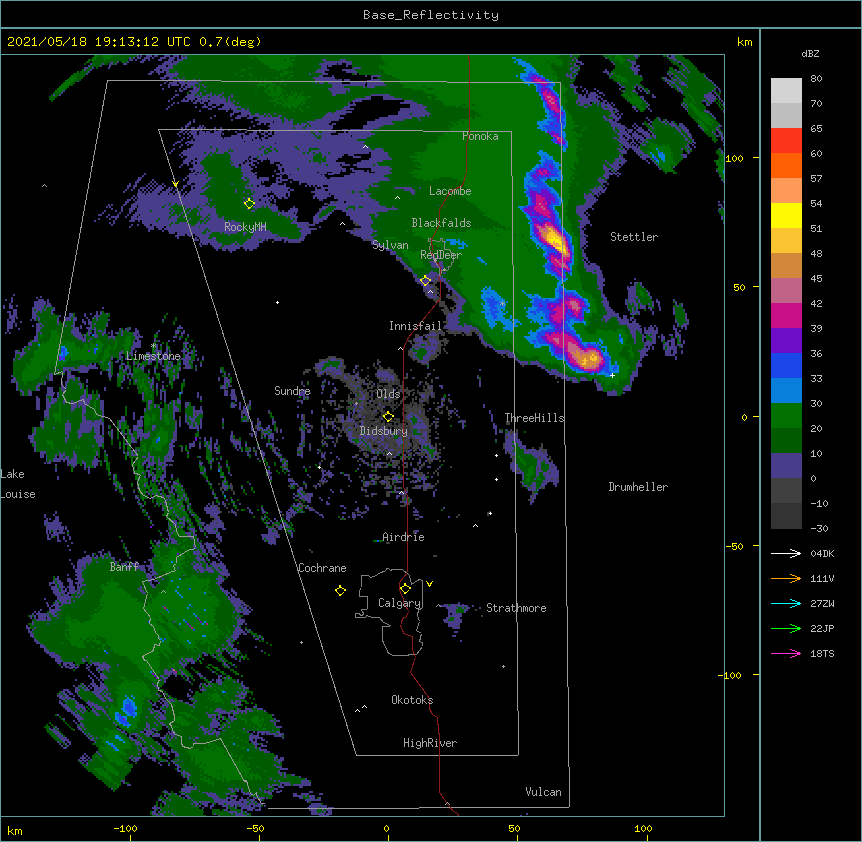Screen dimensions: 862x842
Task: Click the dBZ legend heading
Action: click(810, 54)
